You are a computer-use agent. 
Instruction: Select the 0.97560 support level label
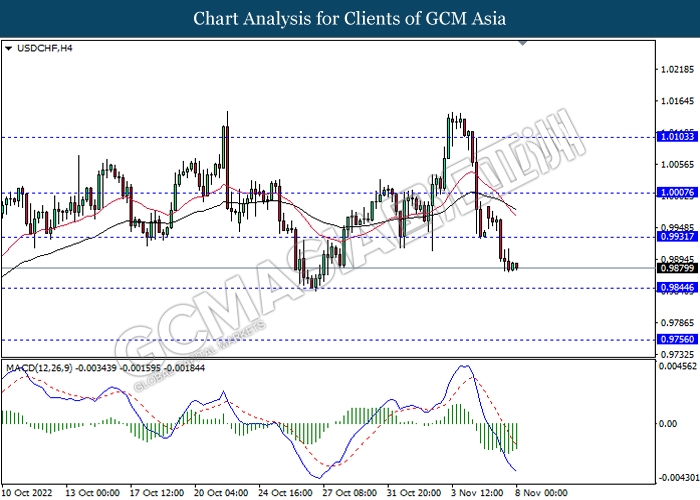[677, 339]
